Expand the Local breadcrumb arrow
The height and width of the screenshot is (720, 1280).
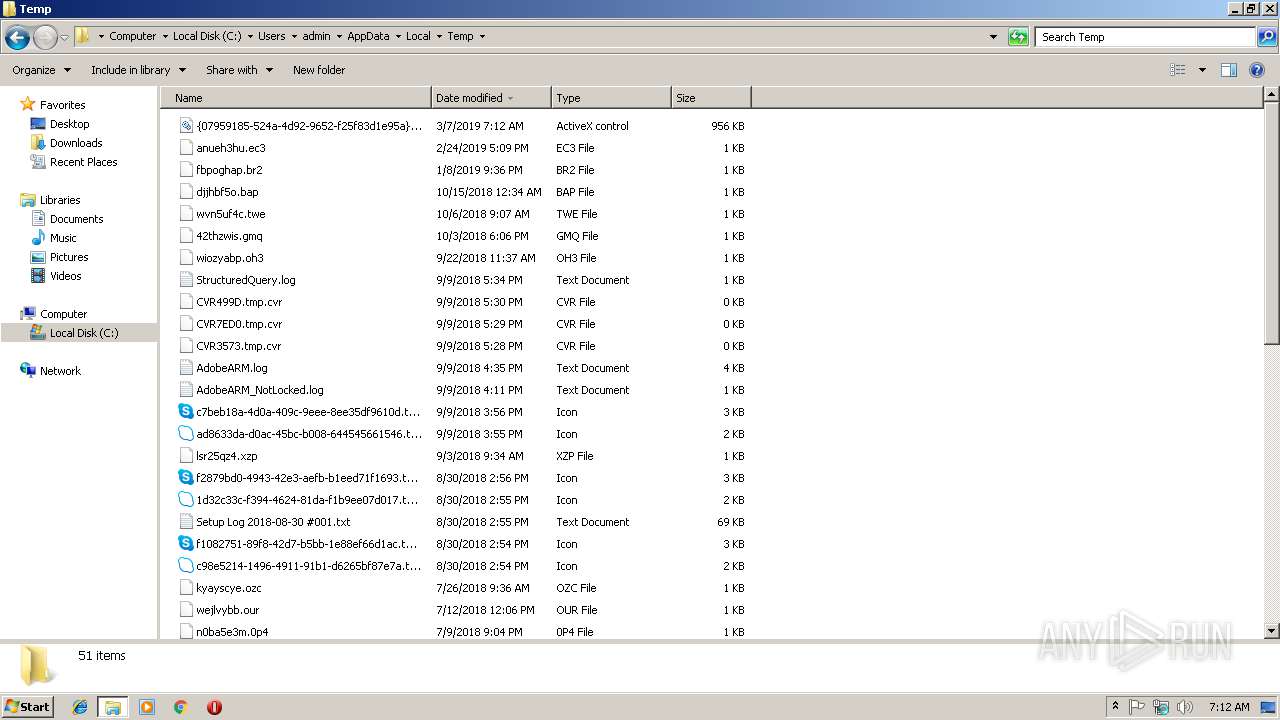438,36
